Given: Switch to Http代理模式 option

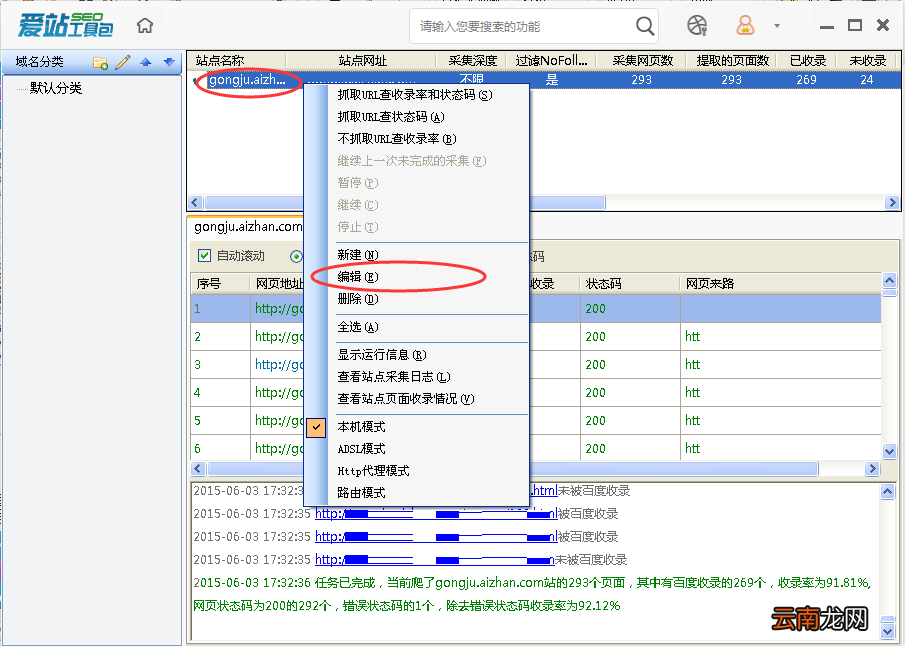Looking at the screenshot, I should pyautogui.click(x=373, y=470).
